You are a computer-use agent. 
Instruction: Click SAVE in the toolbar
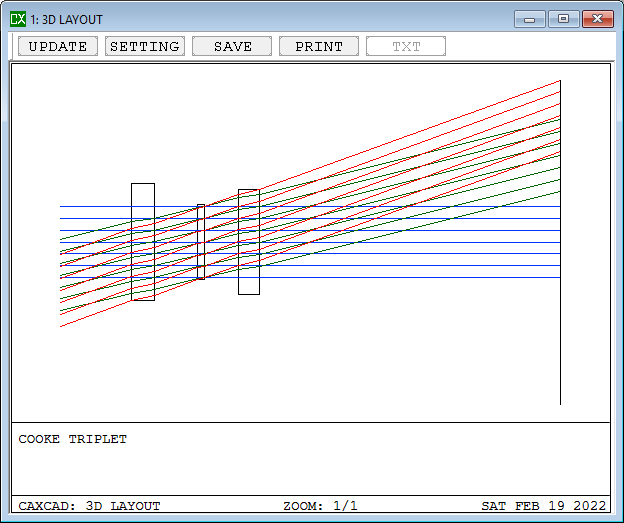[232, 46]
